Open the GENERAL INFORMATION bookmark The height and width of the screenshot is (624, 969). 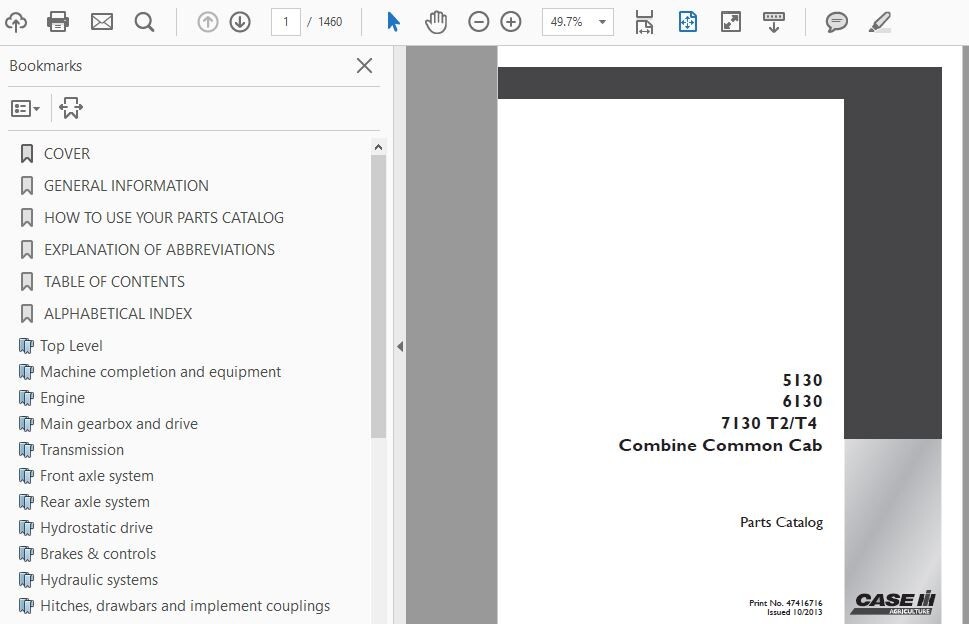[x=126, y=185]
